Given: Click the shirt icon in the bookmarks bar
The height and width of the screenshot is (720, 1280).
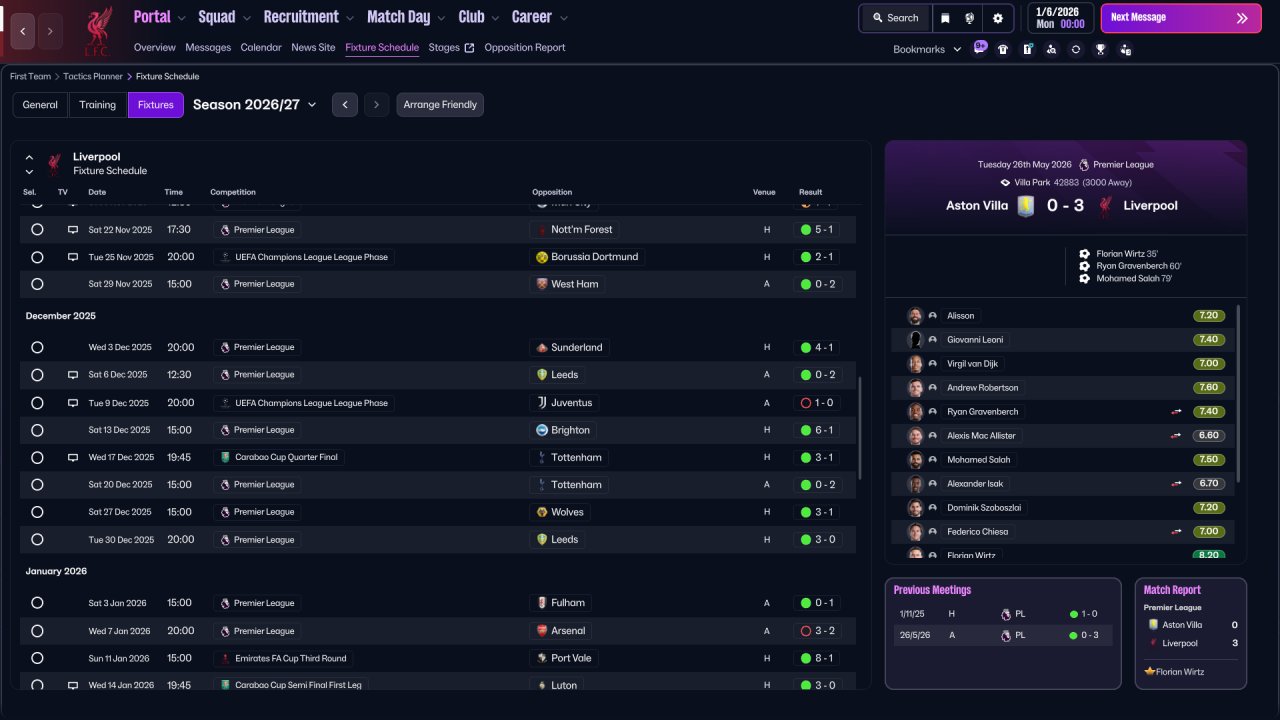Looking at the screenshot, I should pyautogui.click(x=1003, y=49).
